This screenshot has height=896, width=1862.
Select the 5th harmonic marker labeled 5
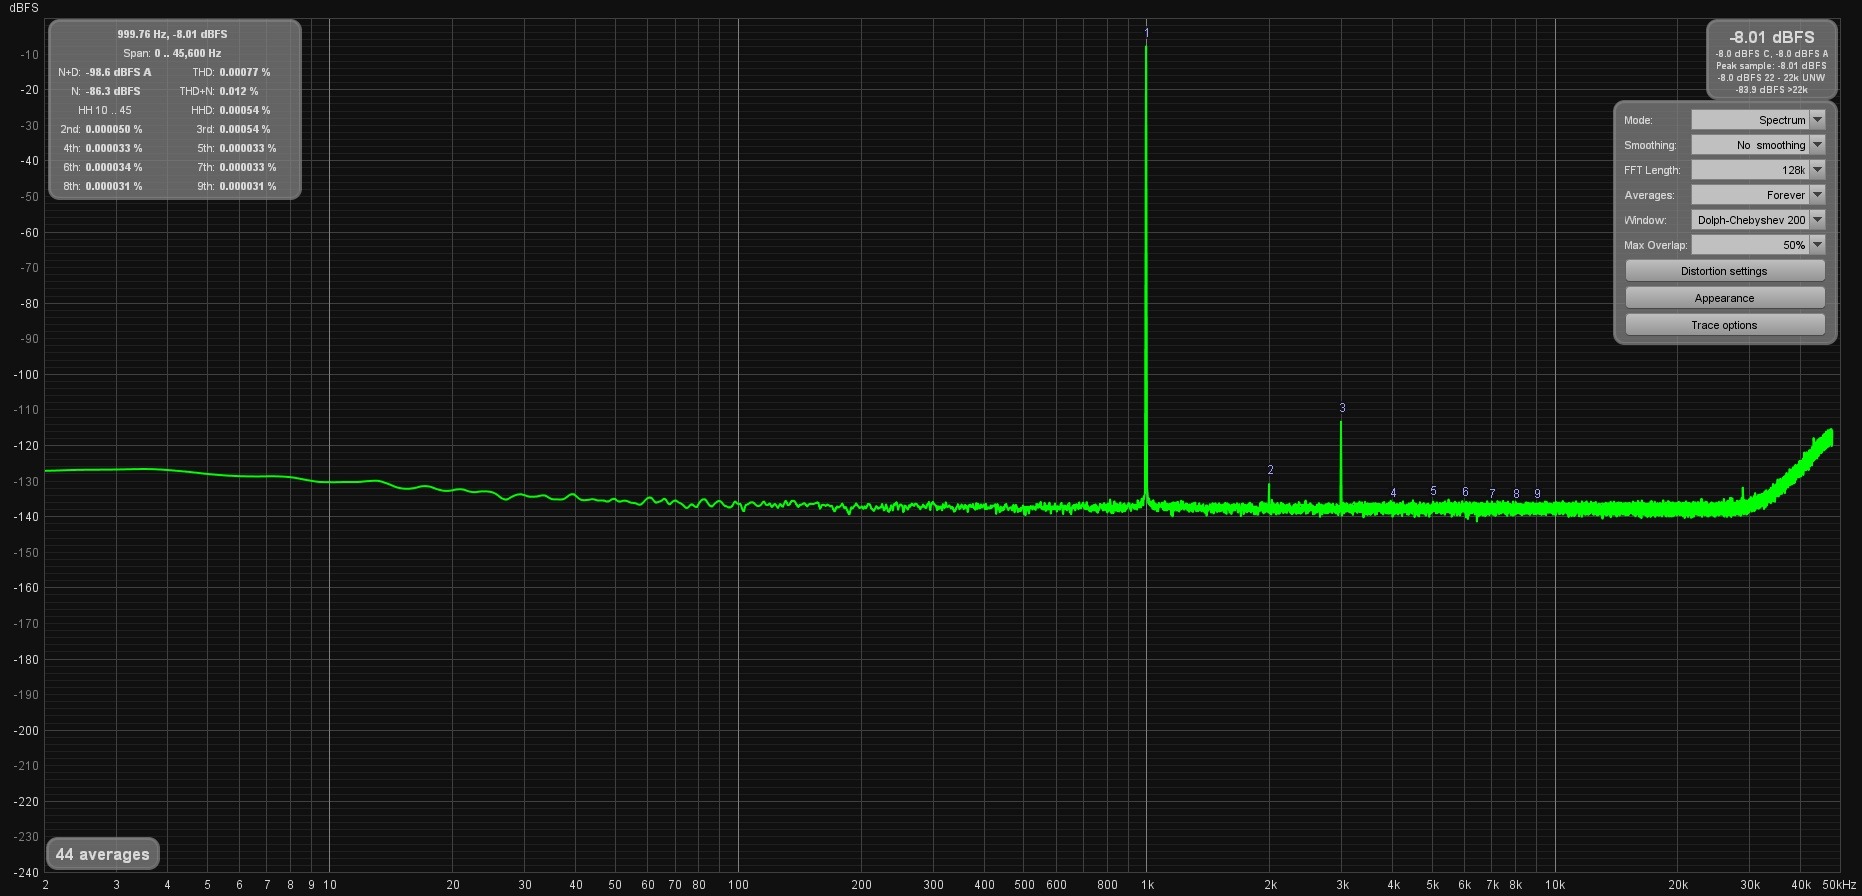pos(1433,491)
